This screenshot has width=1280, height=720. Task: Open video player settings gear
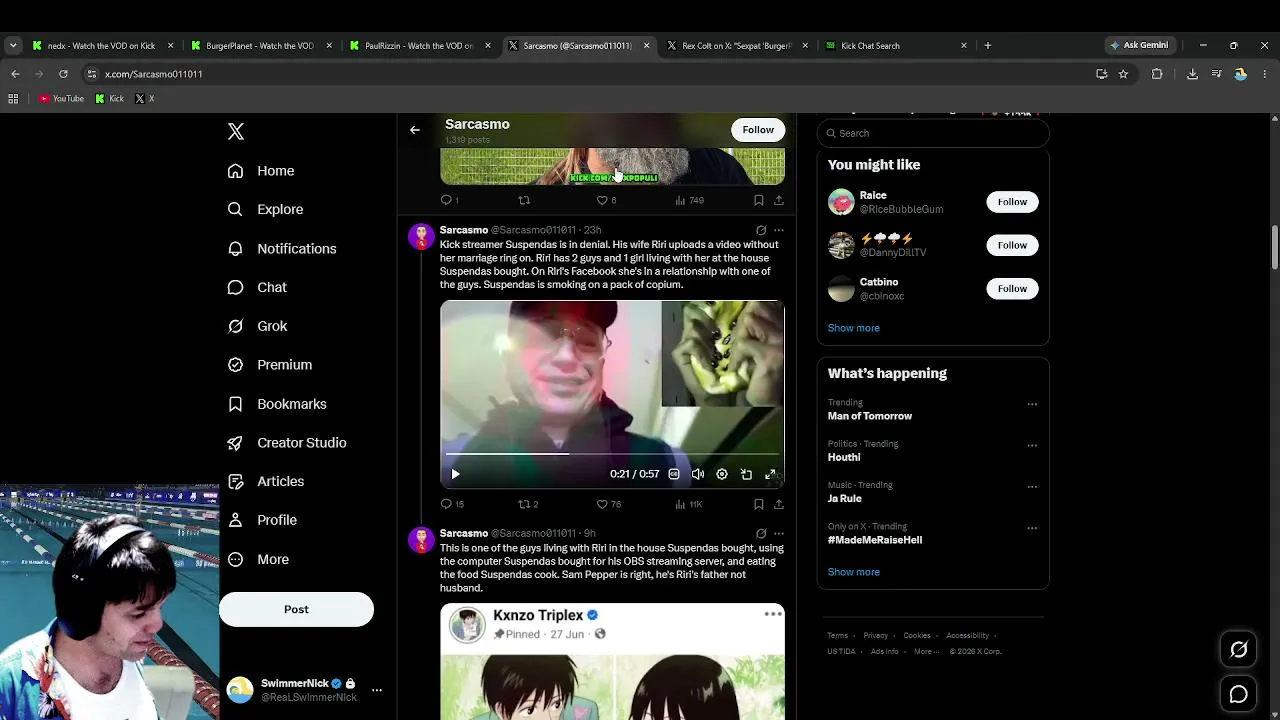(722, 474)
